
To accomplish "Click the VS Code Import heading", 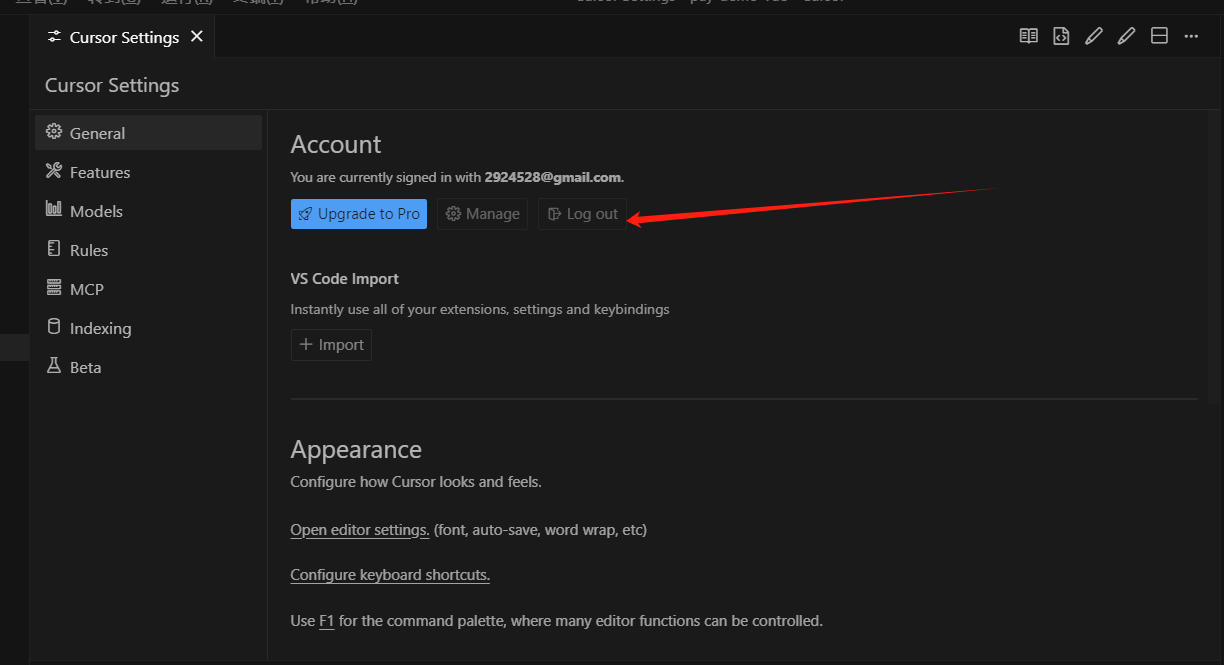I will coord(345,279).
